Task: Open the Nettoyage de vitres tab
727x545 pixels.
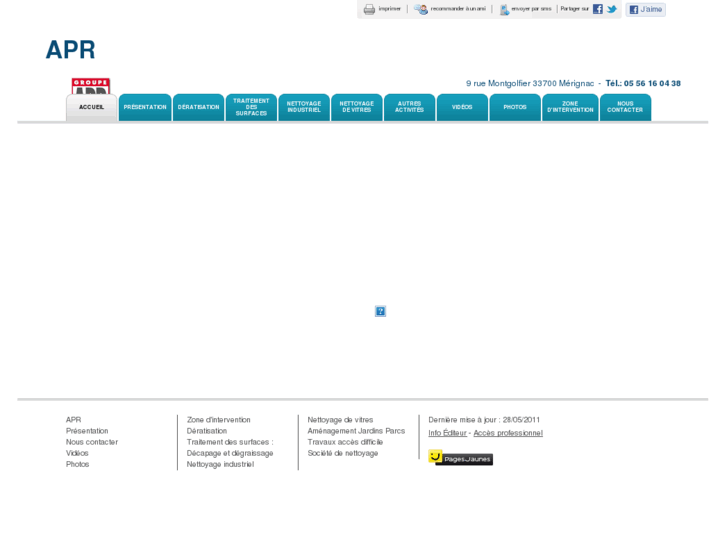Action: tap(357, 107)
